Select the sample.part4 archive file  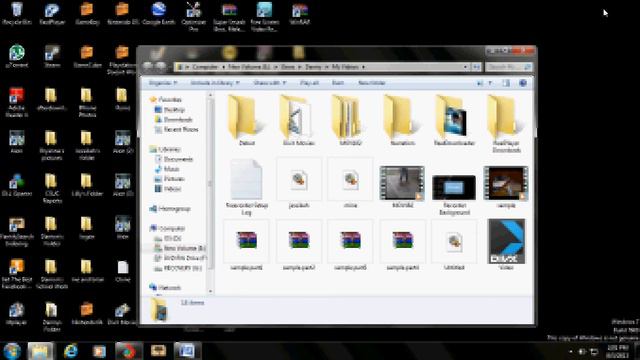point(402,245)
